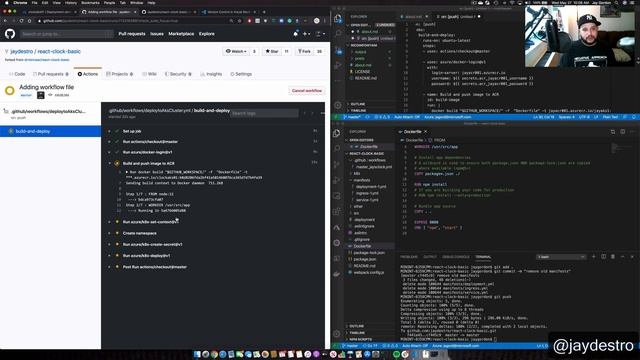Collapse the manifests folder in Explorer
Image resolution: width=640 pixels, height=360 pixels.
coord(362,180)
